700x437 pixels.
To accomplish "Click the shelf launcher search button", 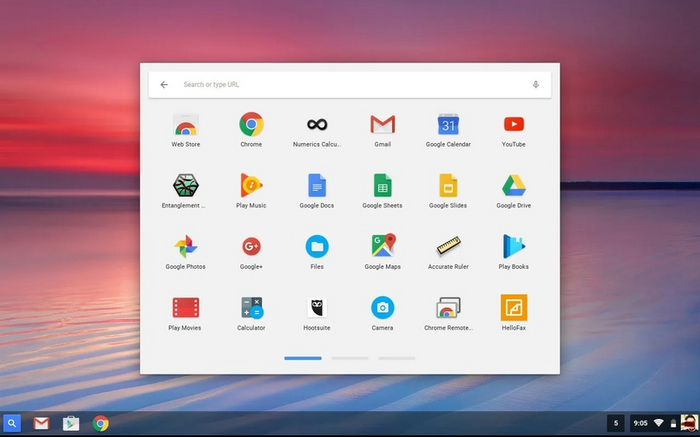I will pyautogui.click(x=12, y=423).
